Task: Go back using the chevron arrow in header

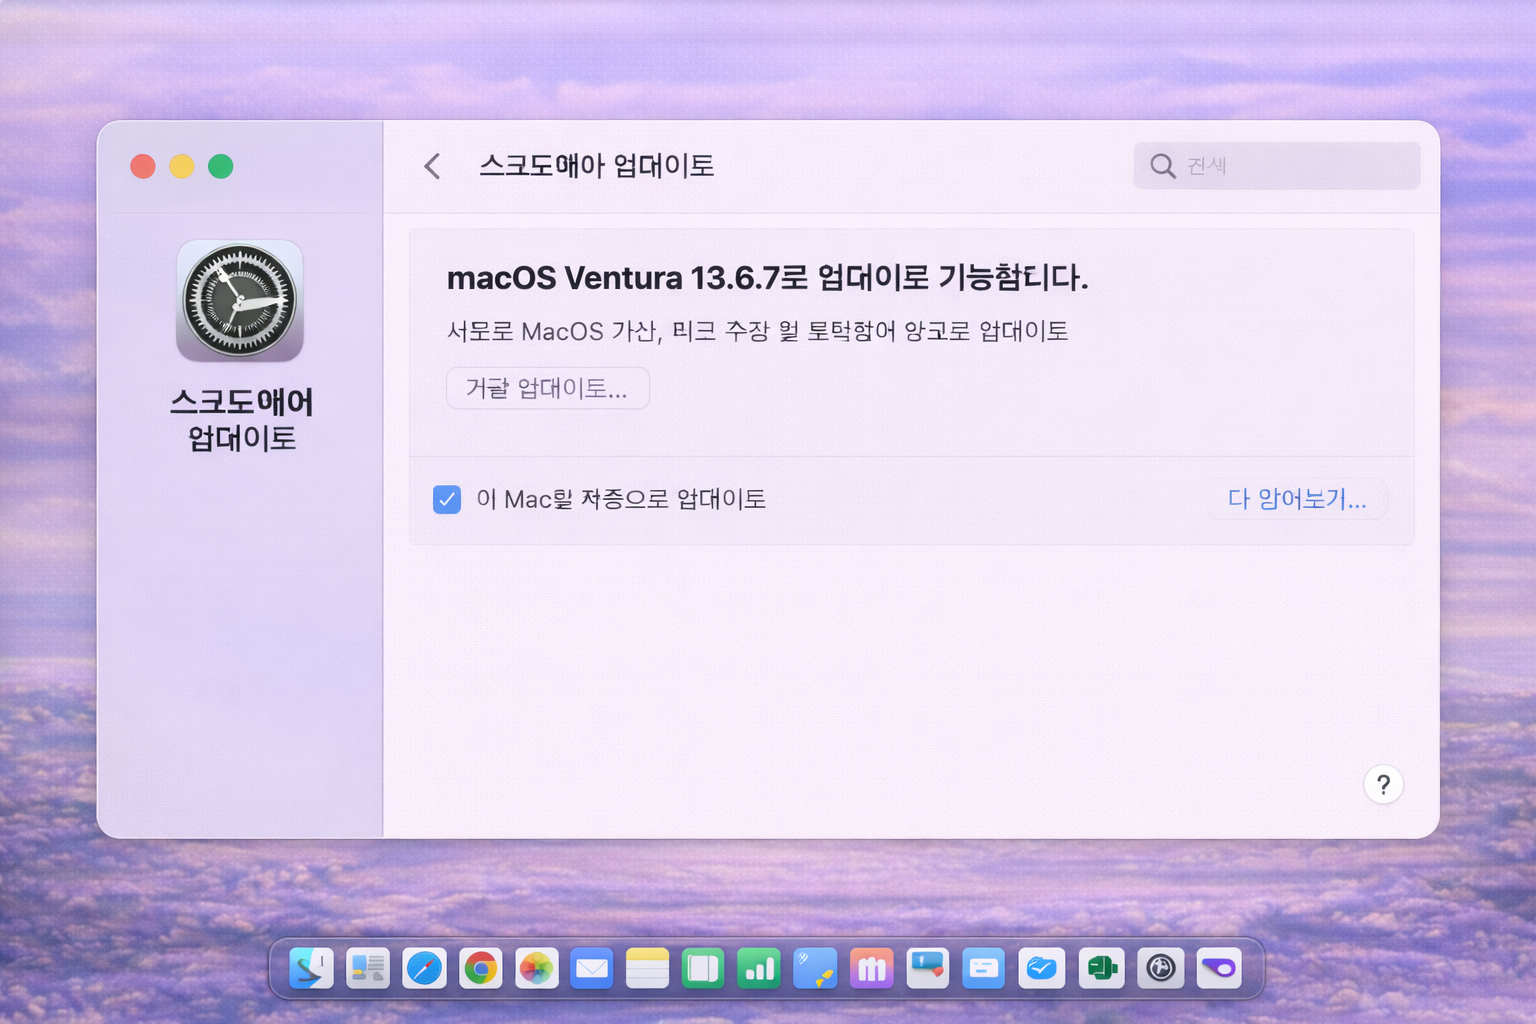Action: [x=432, y=166]
